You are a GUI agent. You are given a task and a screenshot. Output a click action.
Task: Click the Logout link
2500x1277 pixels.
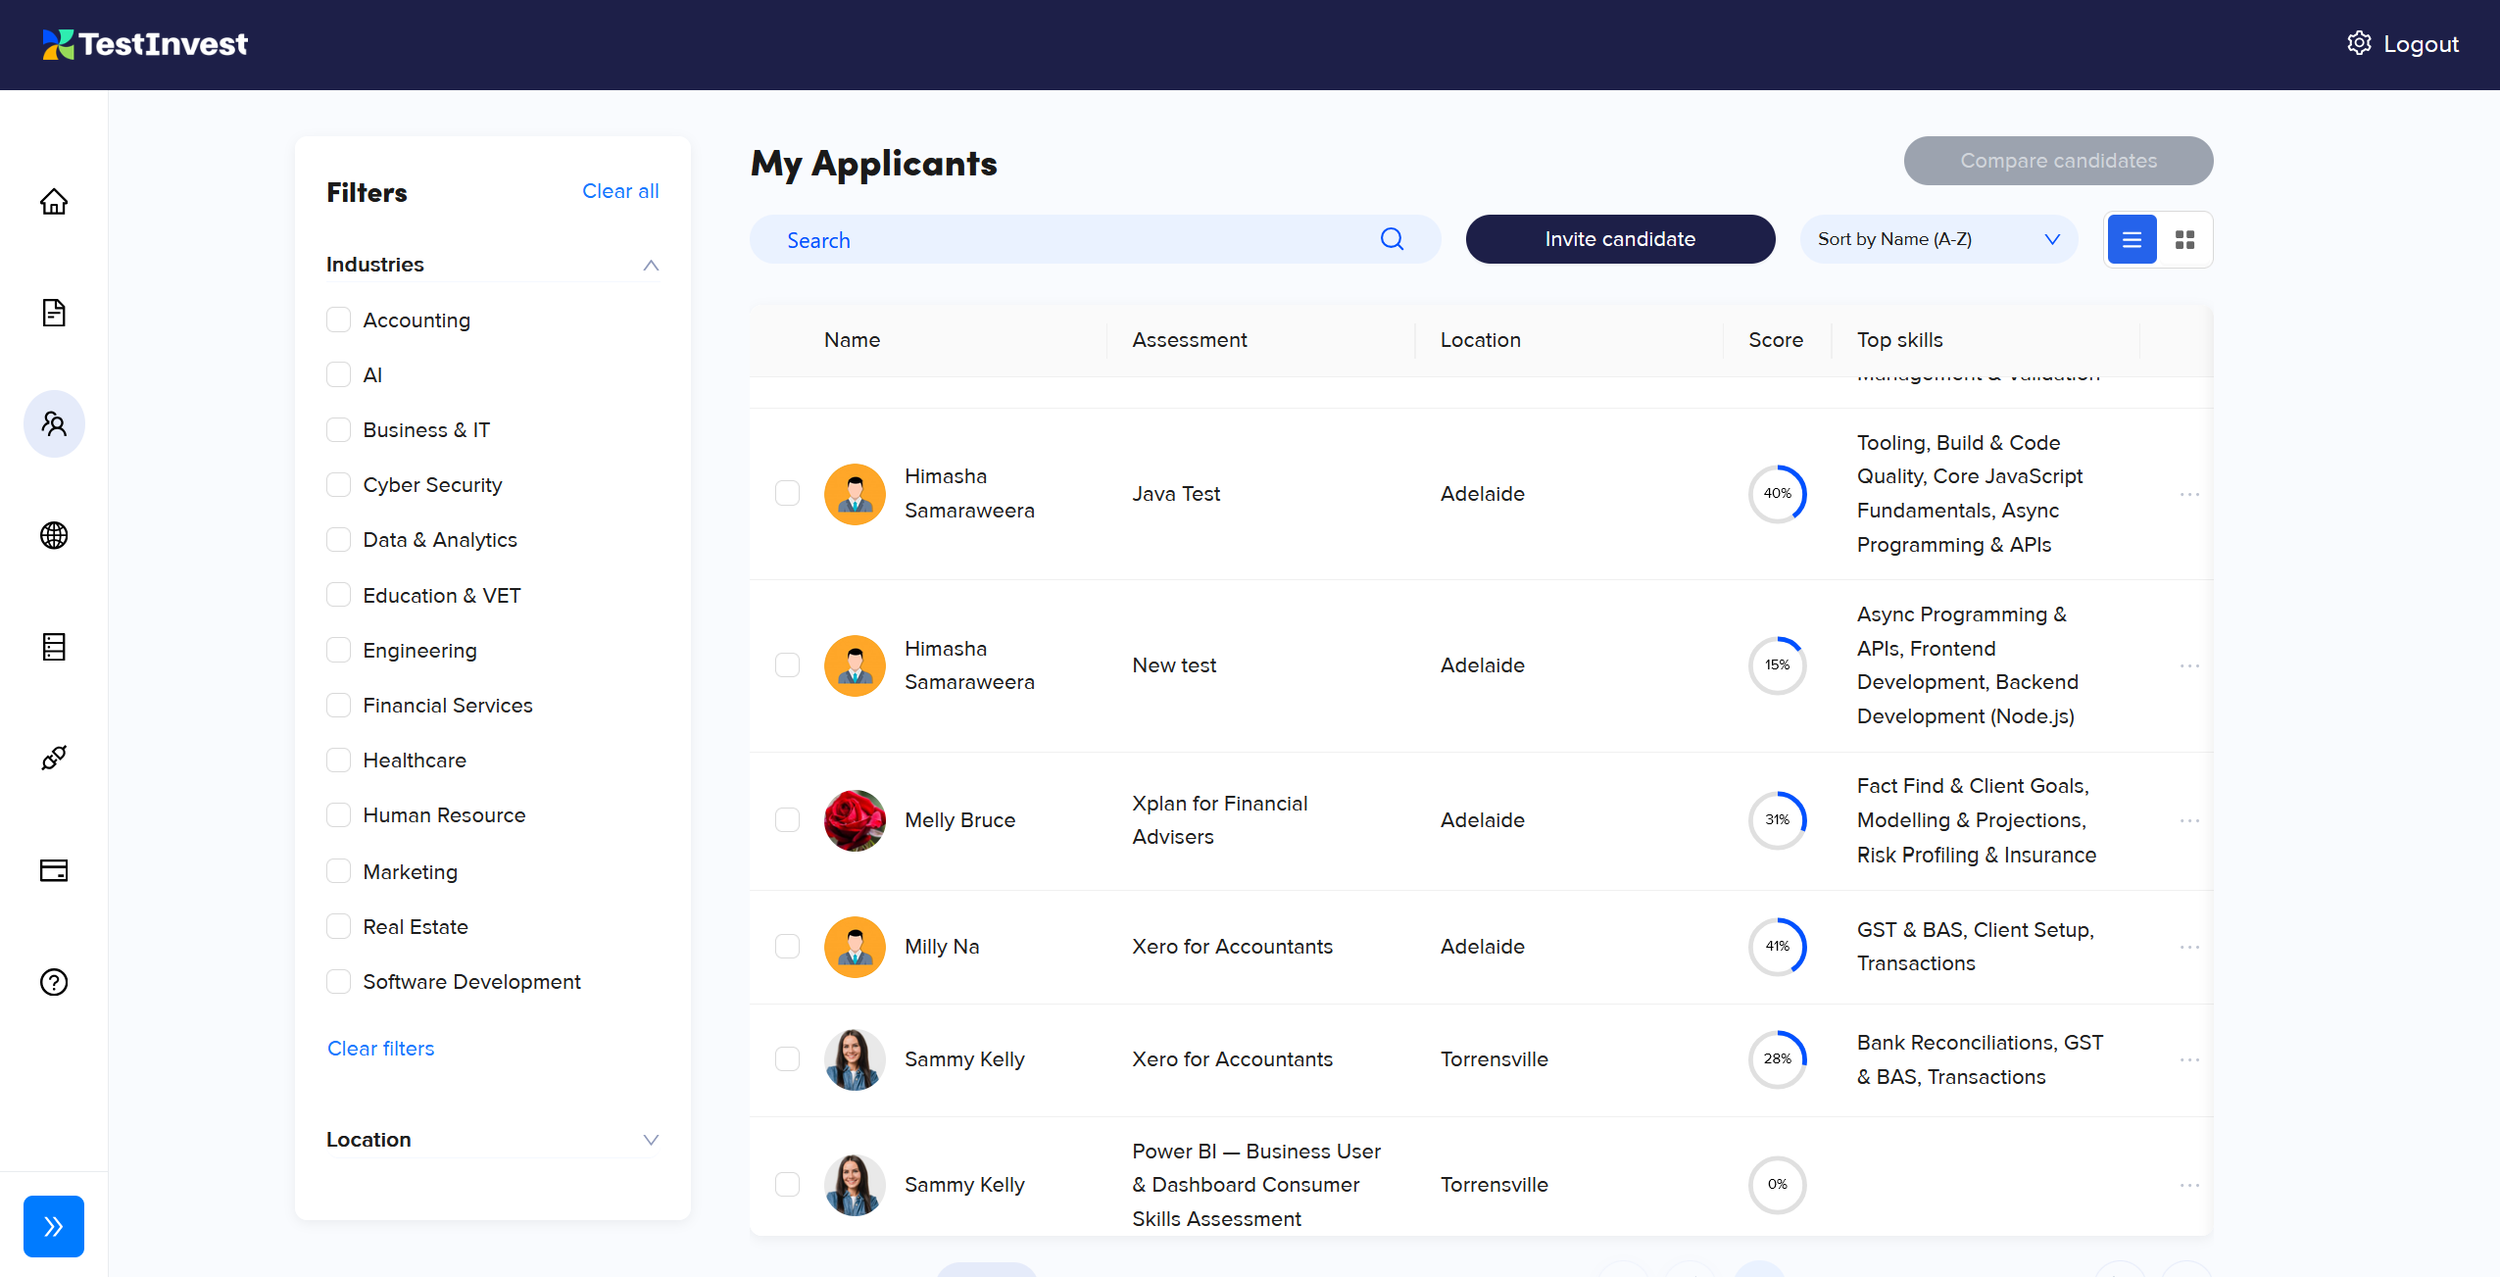coord(2420,44)
